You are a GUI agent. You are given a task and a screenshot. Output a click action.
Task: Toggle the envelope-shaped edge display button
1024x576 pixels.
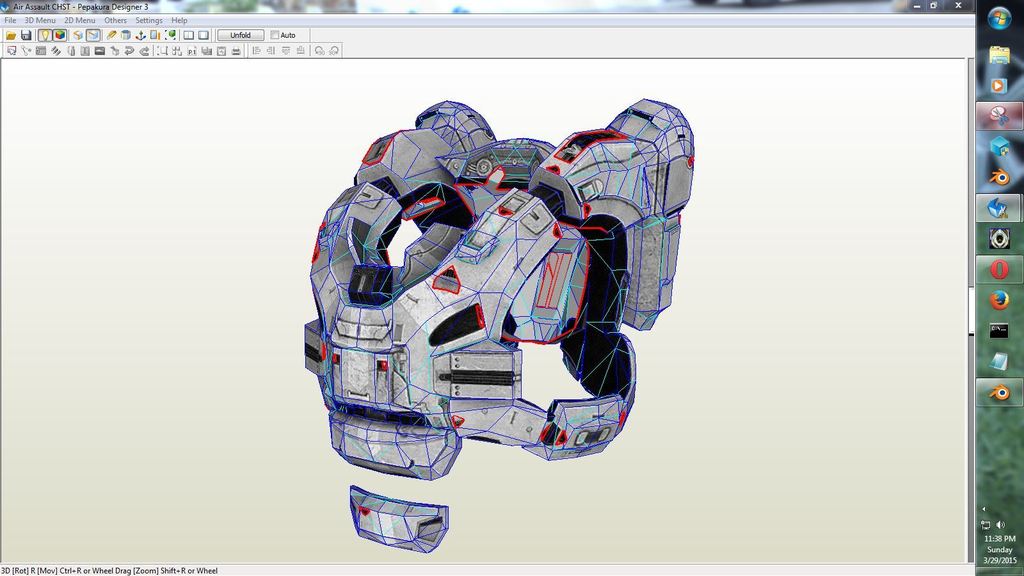[x=93, y=35]
